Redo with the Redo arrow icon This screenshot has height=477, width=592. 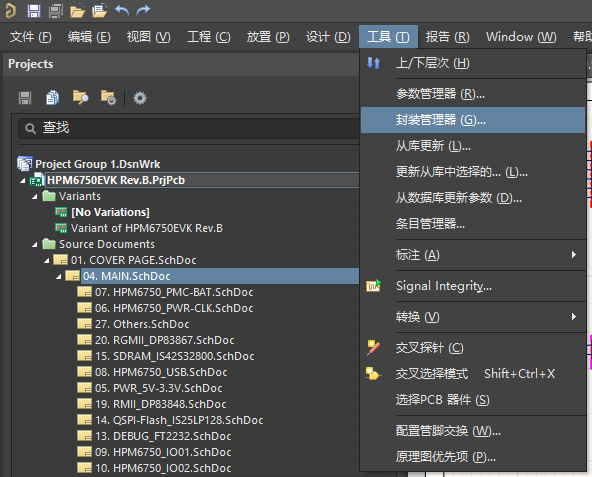click(143, 10)
